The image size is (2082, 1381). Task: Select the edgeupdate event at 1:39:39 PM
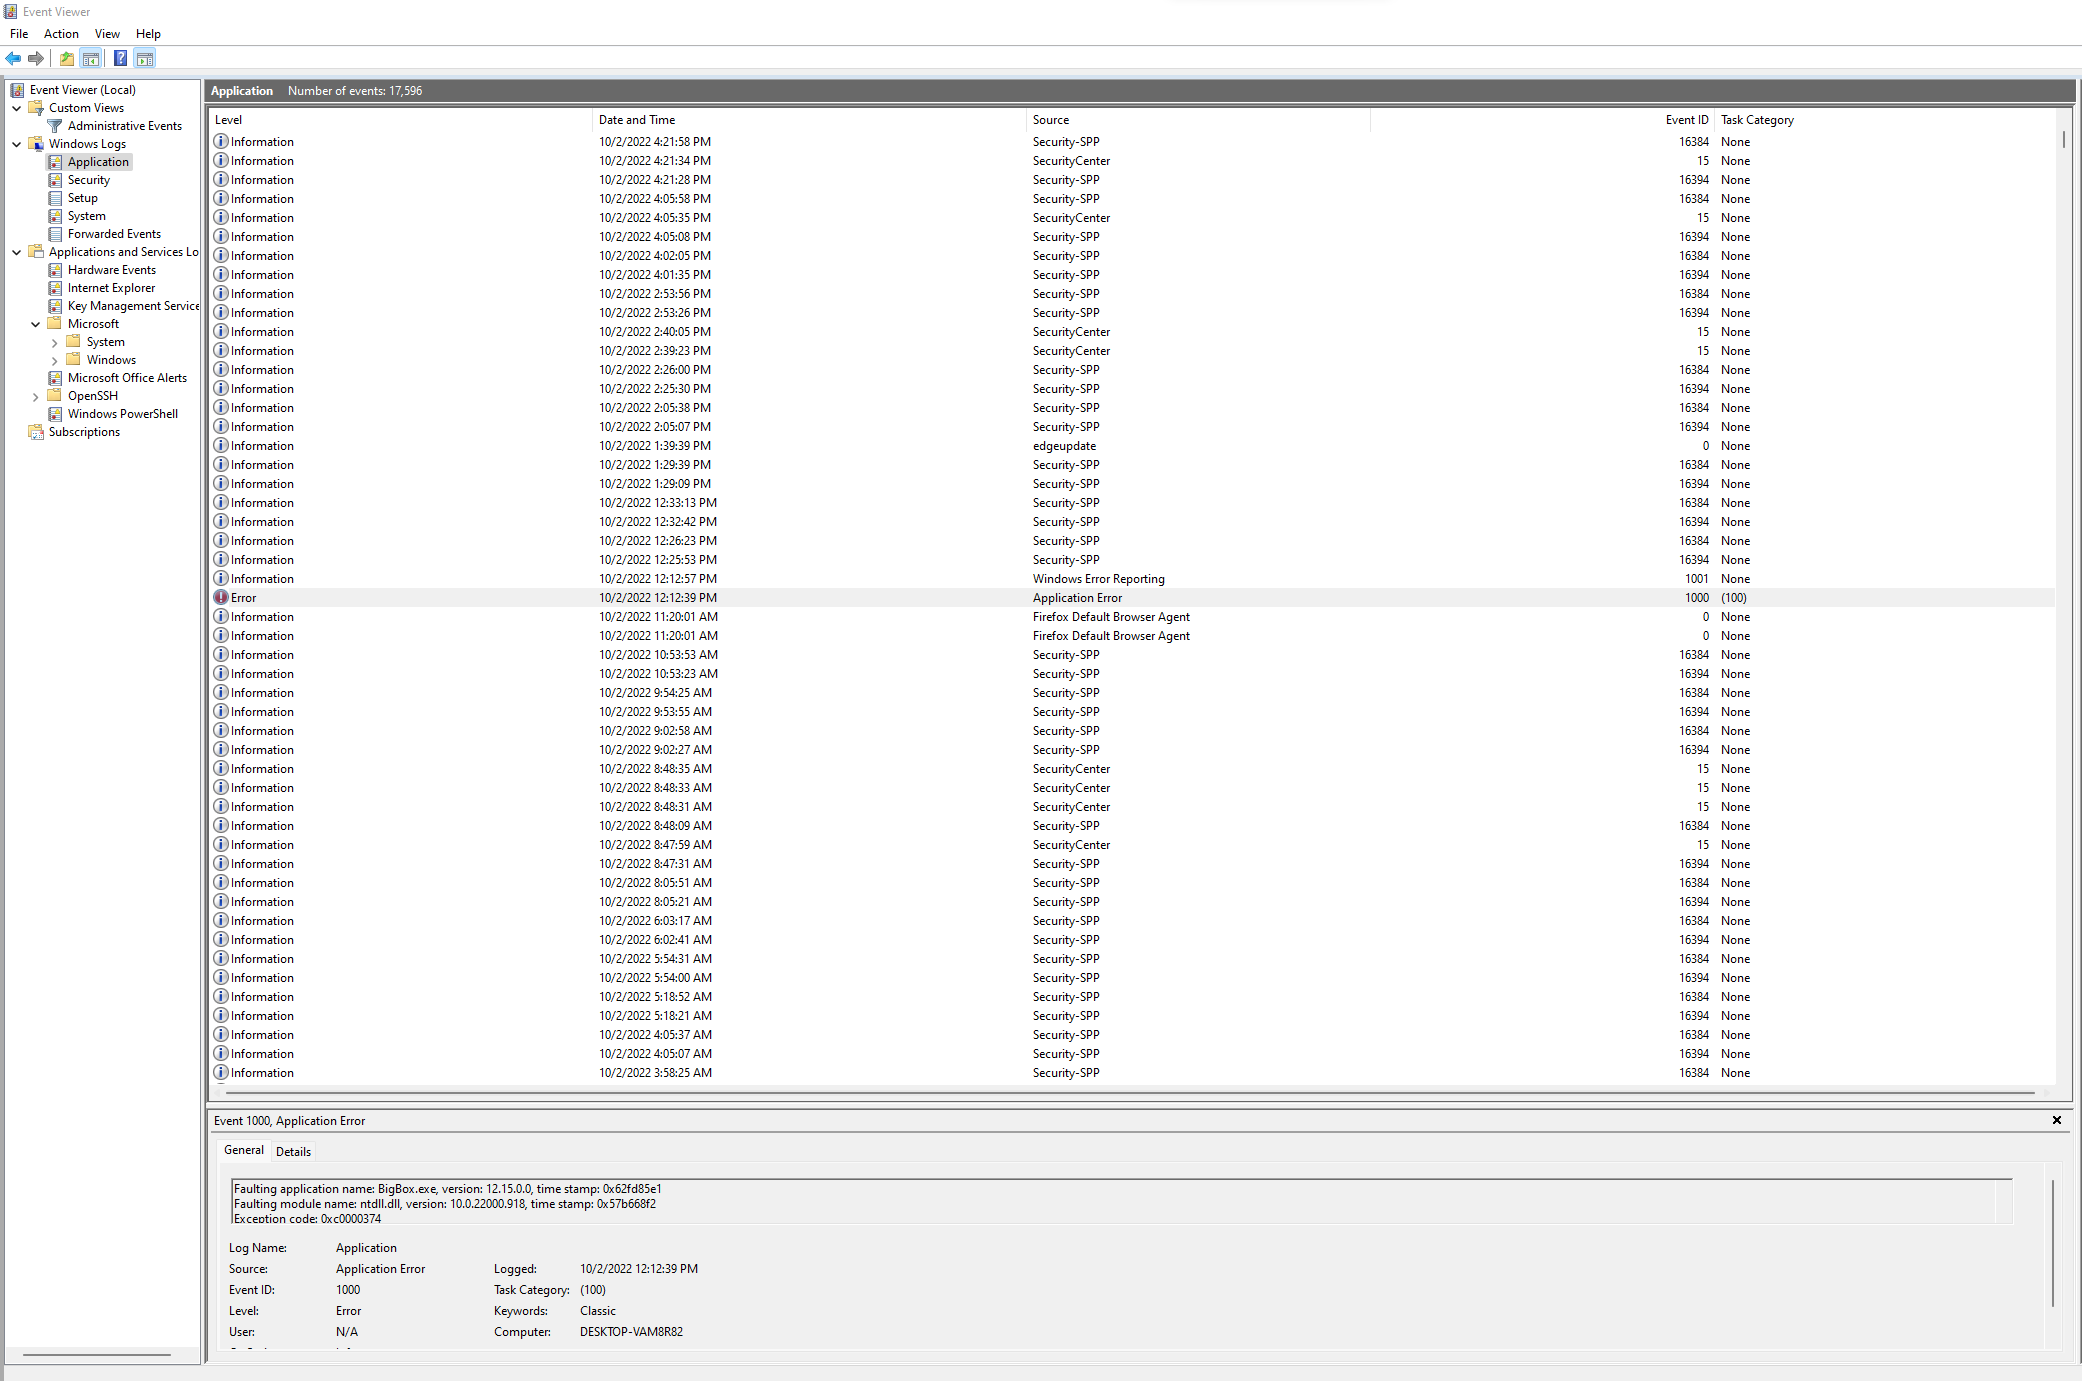[x=1133, y=446]
